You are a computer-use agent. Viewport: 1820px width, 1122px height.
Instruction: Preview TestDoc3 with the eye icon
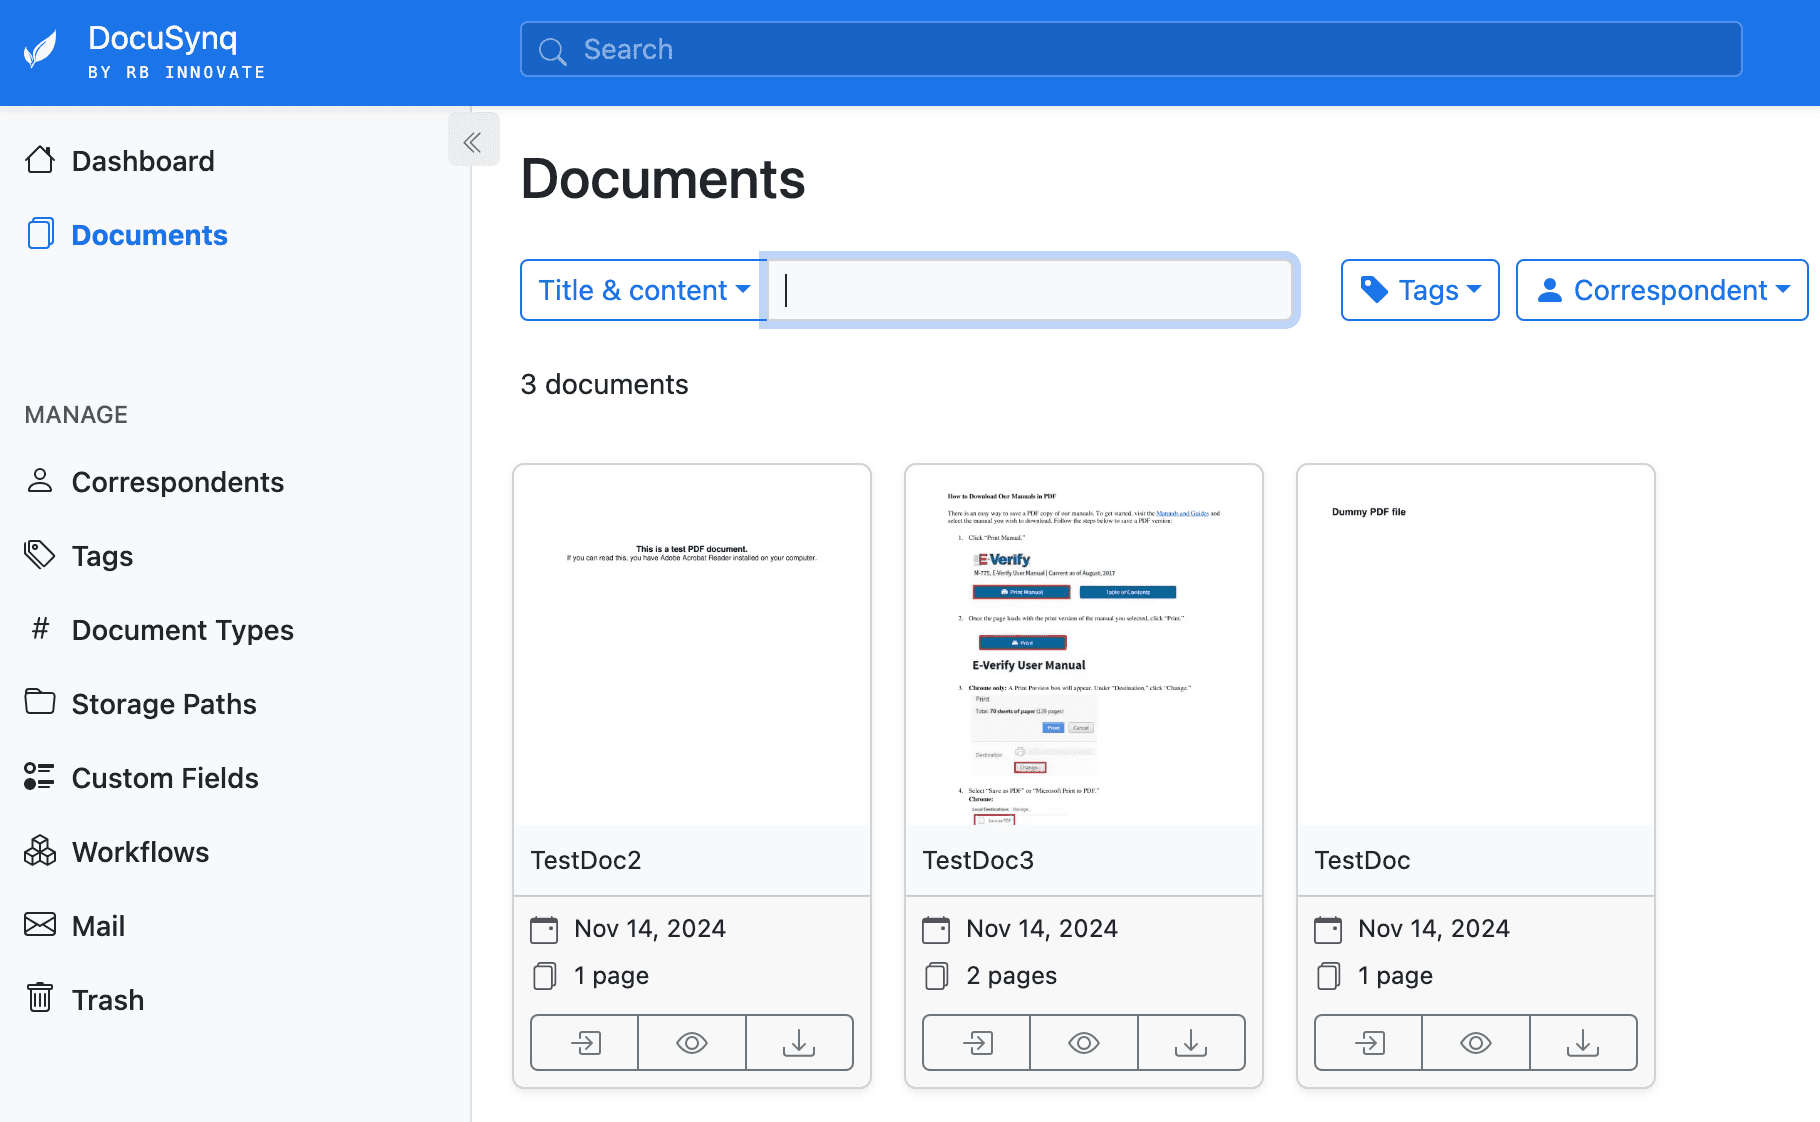[1084, 1043]
